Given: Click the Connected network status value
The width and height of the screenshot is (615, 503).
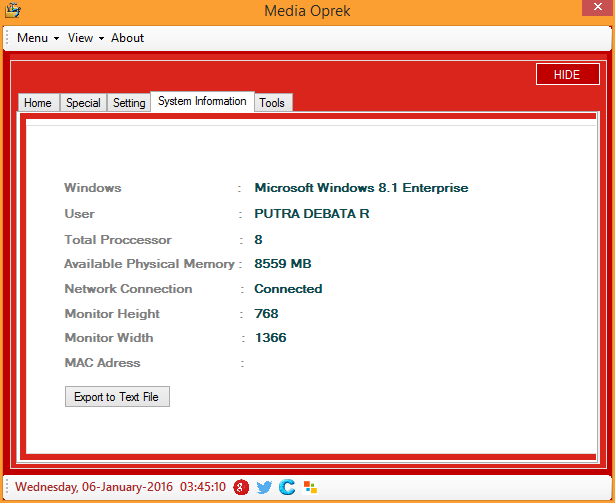Looking at the screenshot, I should (x=288, y=289).
